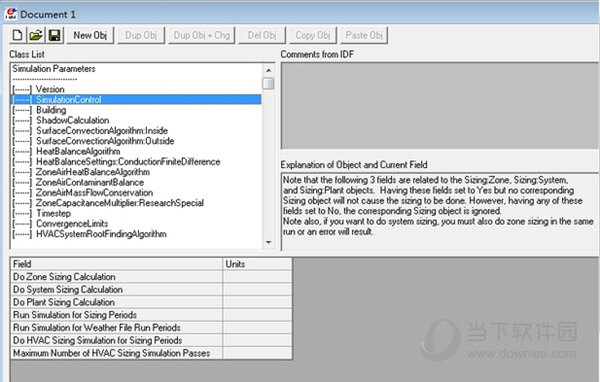Click Dup Obj + Chg button
Viewport: 600px width, 382px height.
point(202,35)
